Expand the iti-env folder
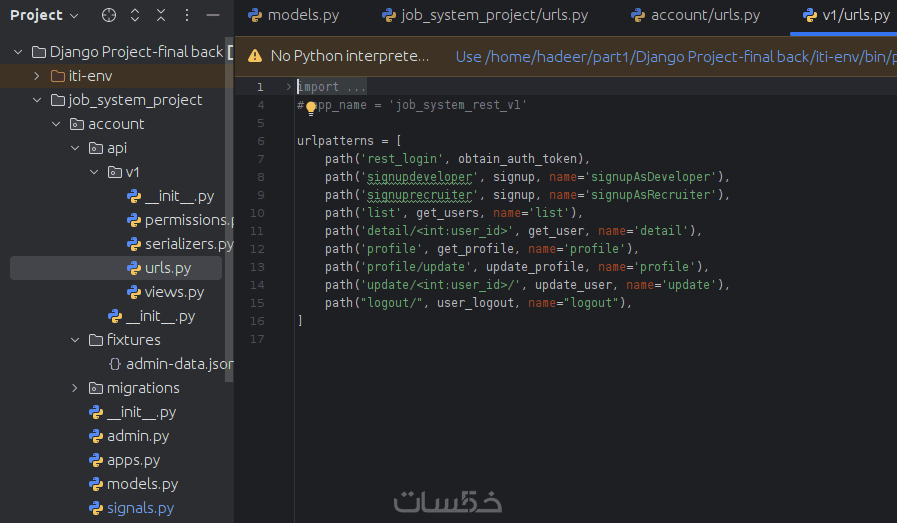Screen dimensions: 897x523 [x=37, y=76]
